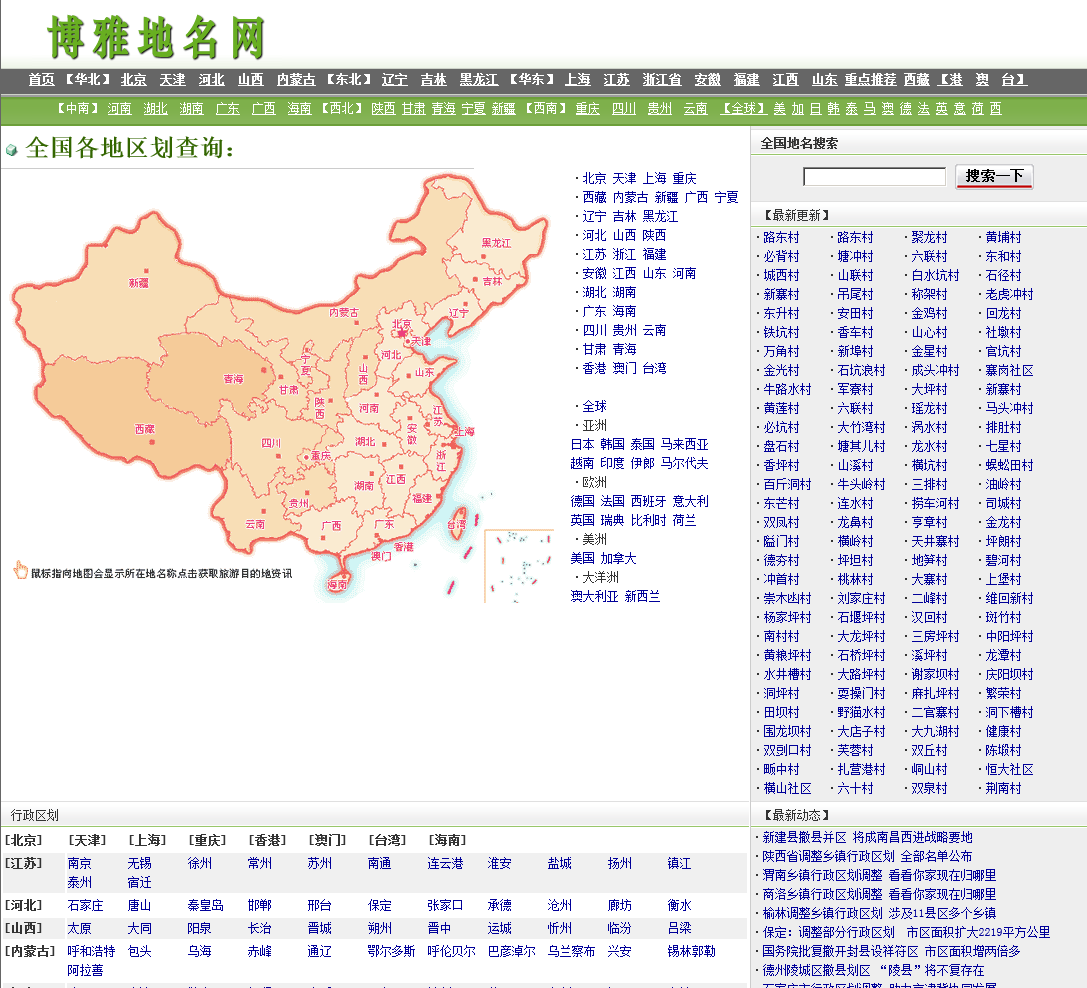Open news 德州陵城区撤县划区

(x=873, y=970)
